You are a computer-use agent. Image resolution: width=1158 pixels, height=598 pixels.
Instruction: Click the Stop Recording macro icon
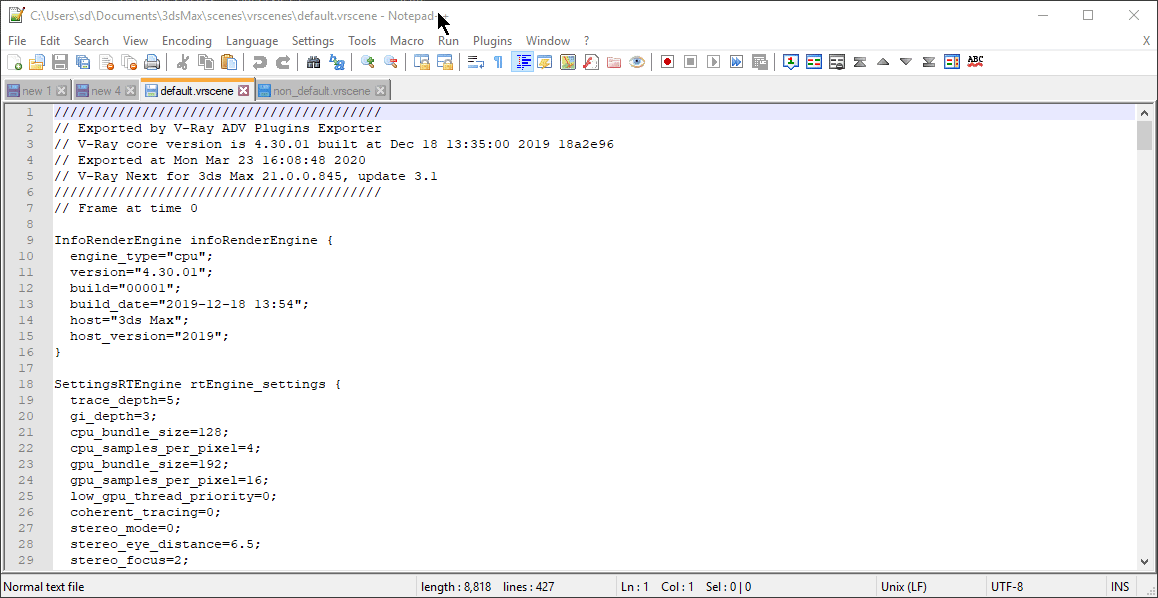click(691, 62)
